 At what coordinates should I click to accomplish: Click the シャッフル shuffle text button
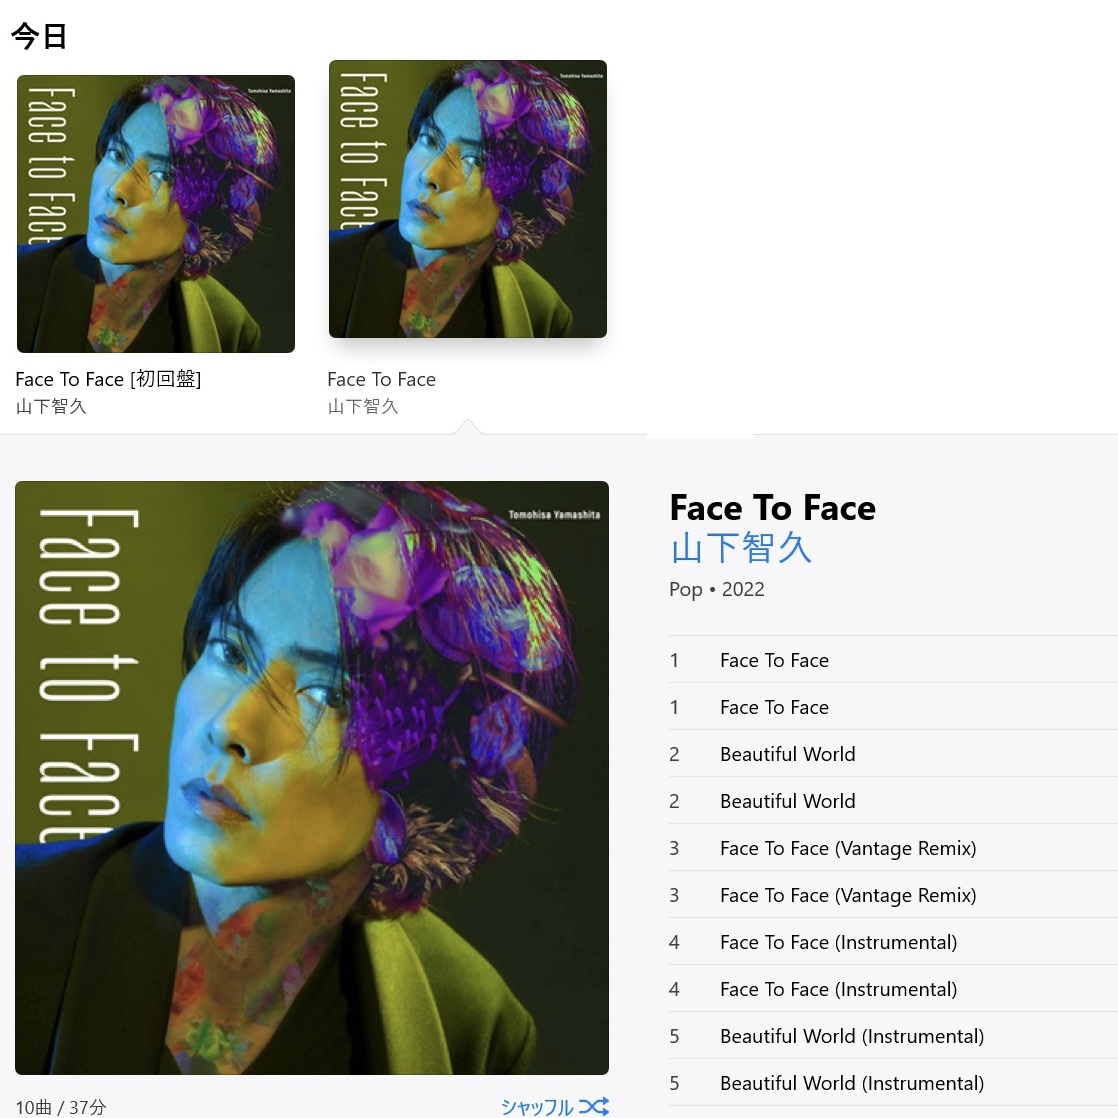tap(537, 1107)
